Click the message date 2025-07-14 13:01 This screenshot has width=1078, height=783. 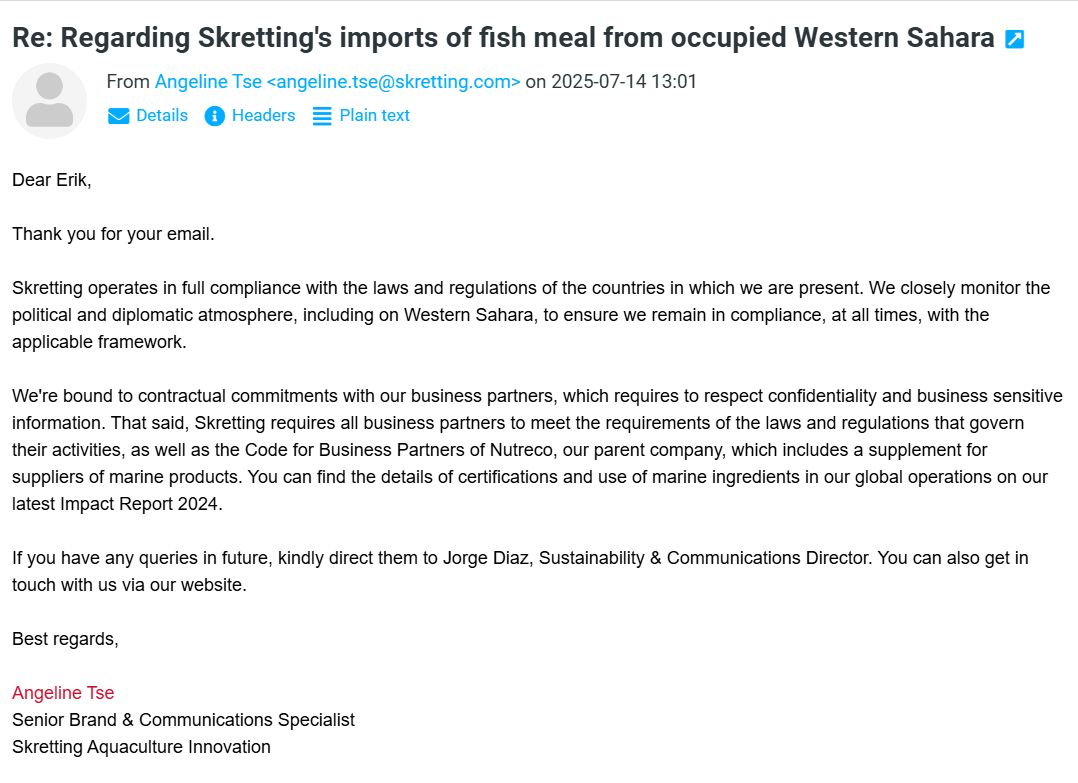[x=623, y=82]
